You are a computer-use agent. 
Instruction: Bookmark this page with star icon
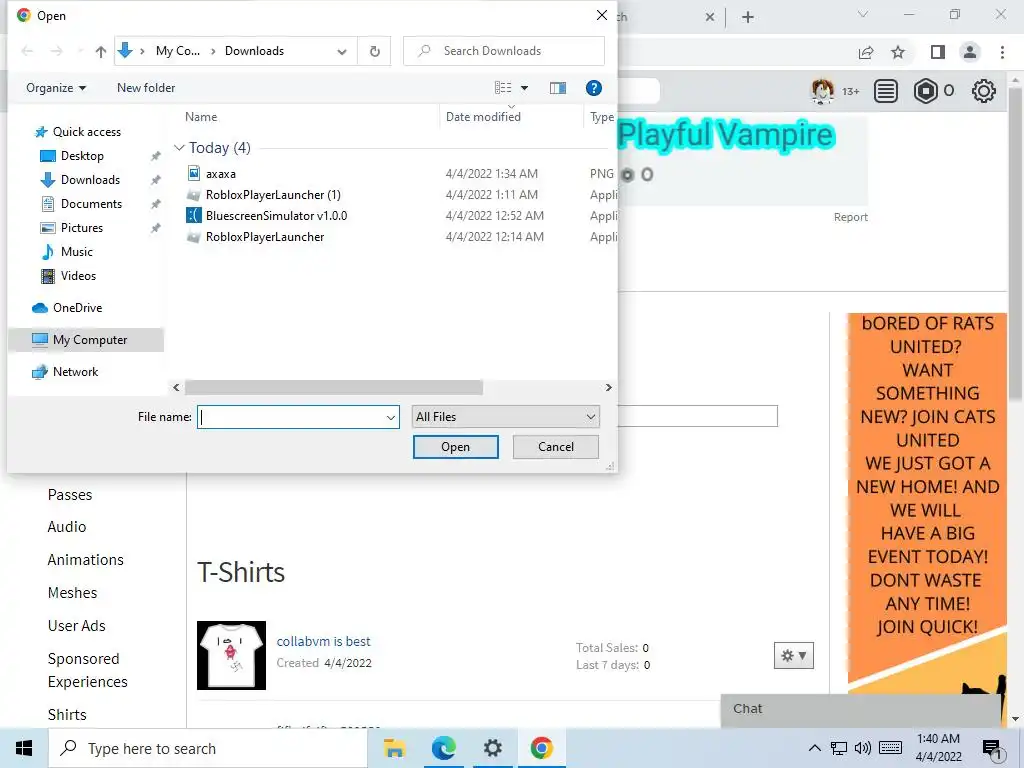point(898,52)
